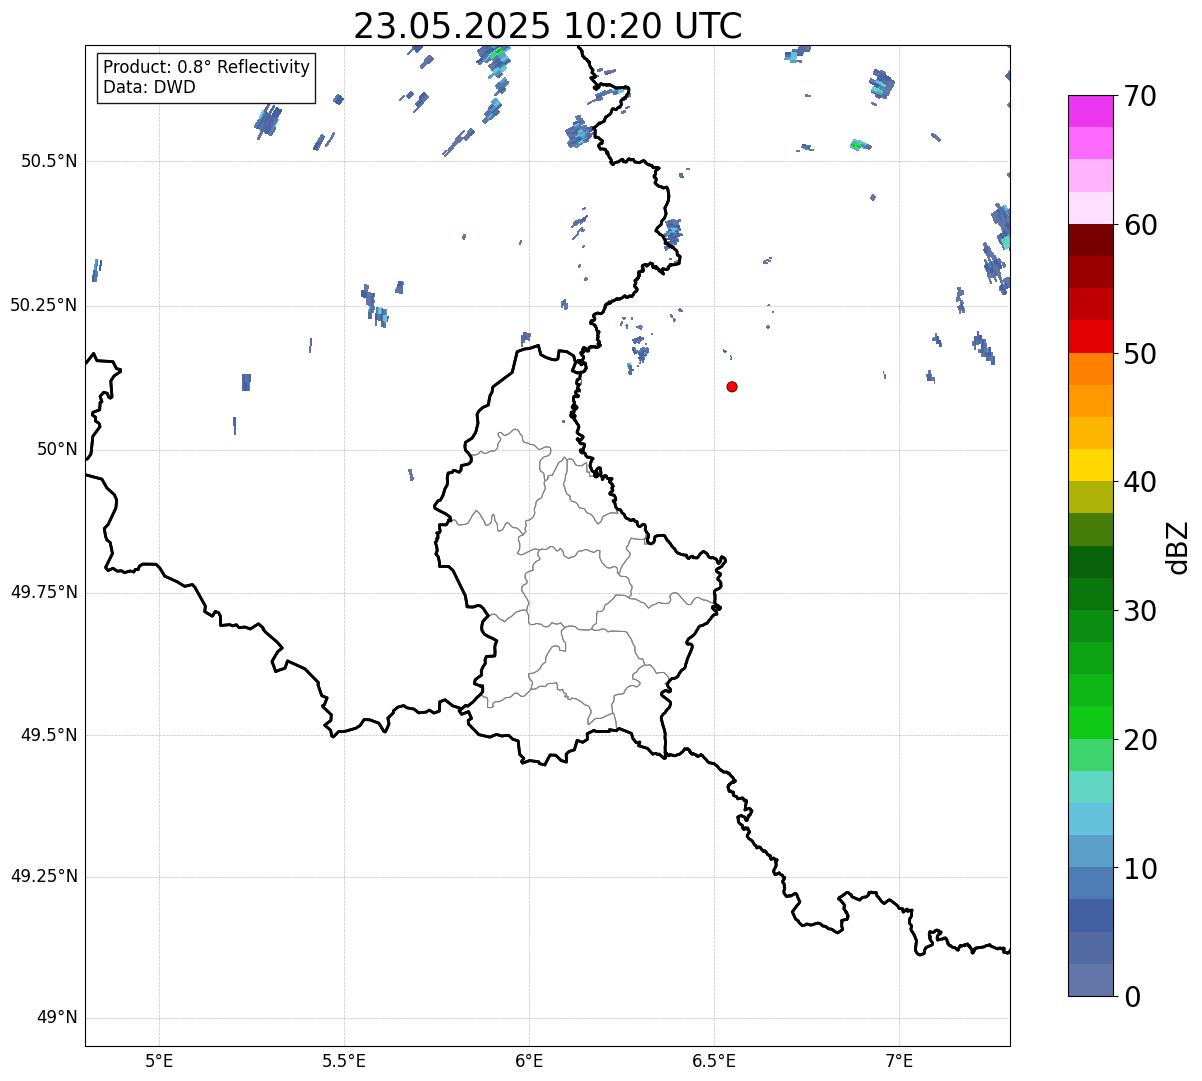This screenshot has width=1202, height=1081.
Task: Click the 50.25°N latitude label
Action: (x=44, y=305)
